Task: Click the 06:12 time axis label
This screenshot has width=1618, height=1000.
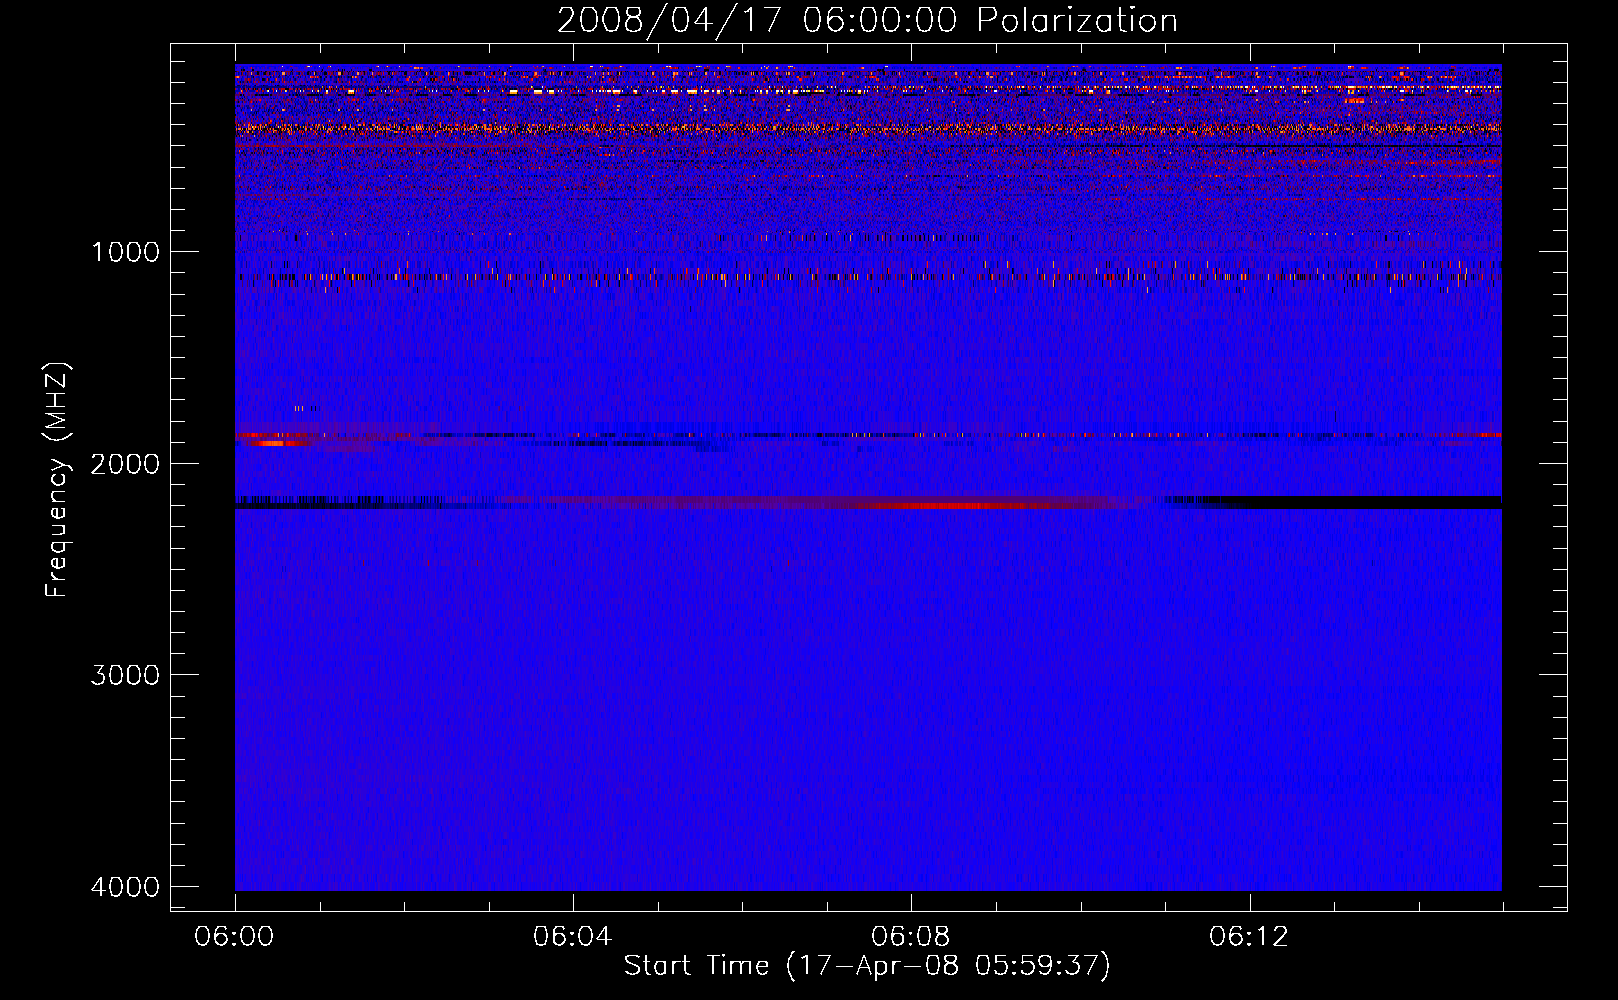Action: [x=1248, y=937]
